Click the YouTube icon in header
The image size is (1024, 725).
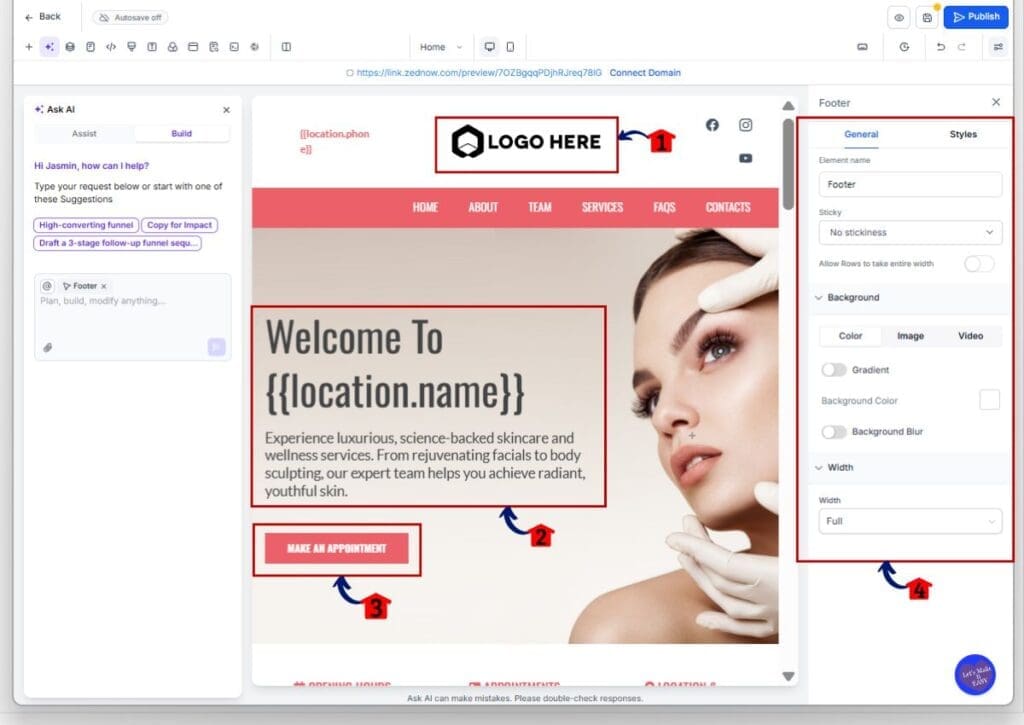coord(745,158)
